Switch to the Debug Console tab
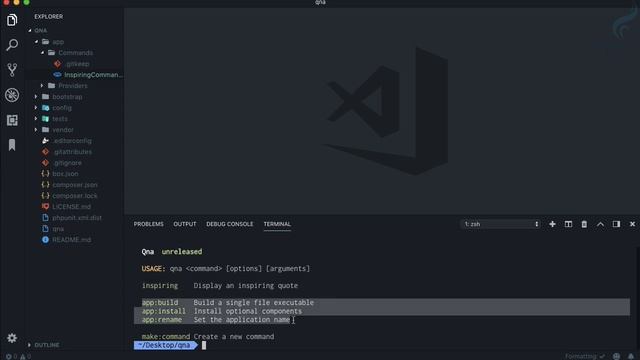Viewport: 640px width, 360px height. (x=230, y=224)
